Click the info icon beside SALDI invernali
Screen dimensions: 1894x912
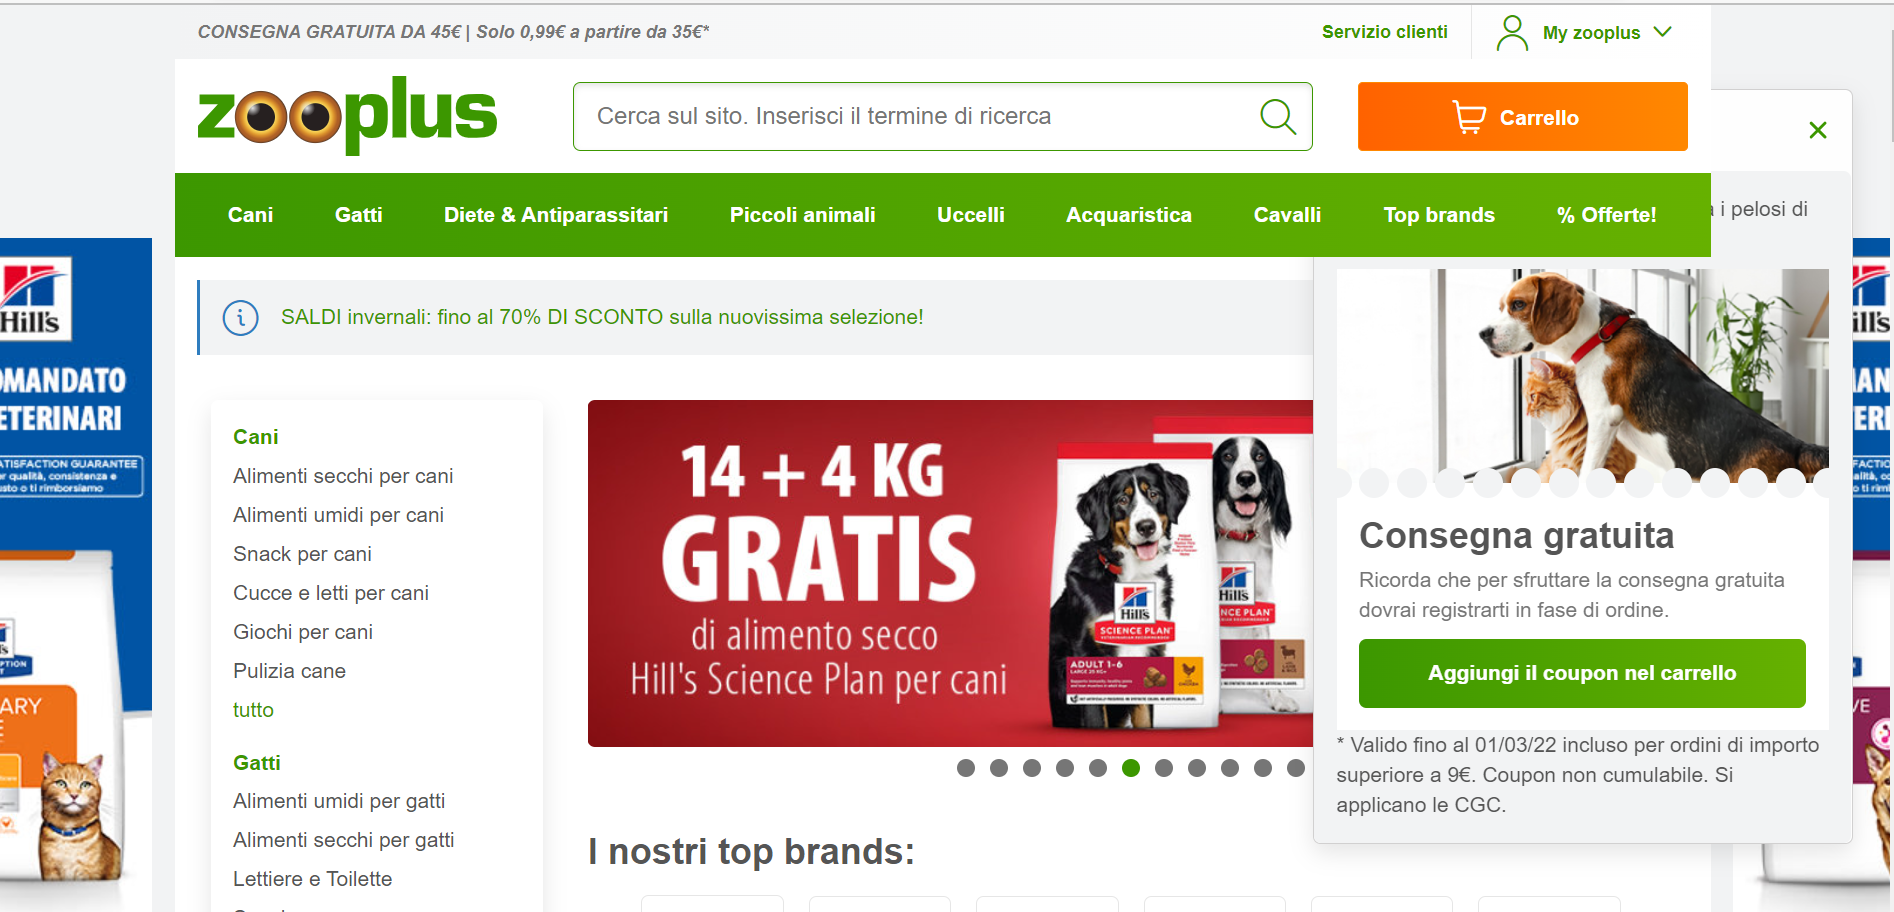coord(240,318)
